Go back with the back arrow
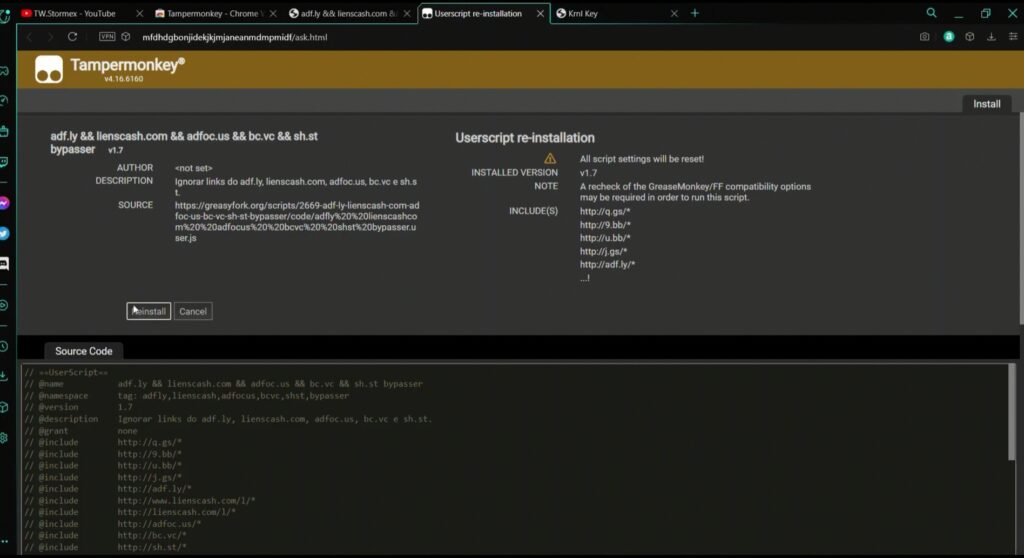This screenshot has width=1024, height=558. pos(29,37)
